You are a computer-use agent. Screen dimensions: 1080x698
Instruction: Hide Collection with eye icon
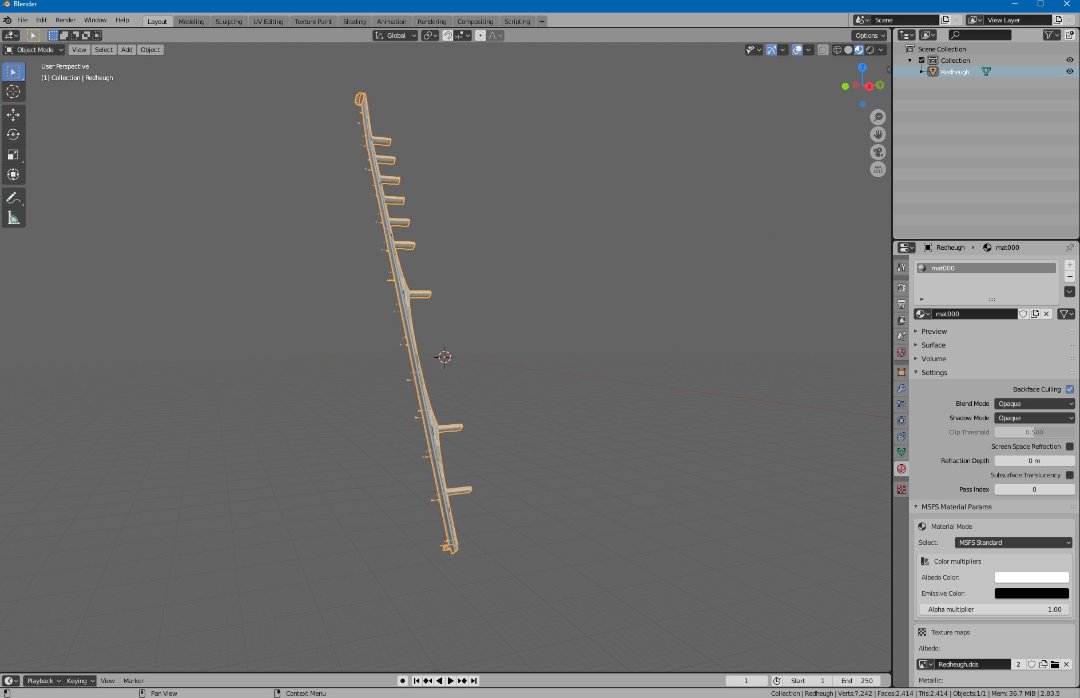(x=1070, y=60)
